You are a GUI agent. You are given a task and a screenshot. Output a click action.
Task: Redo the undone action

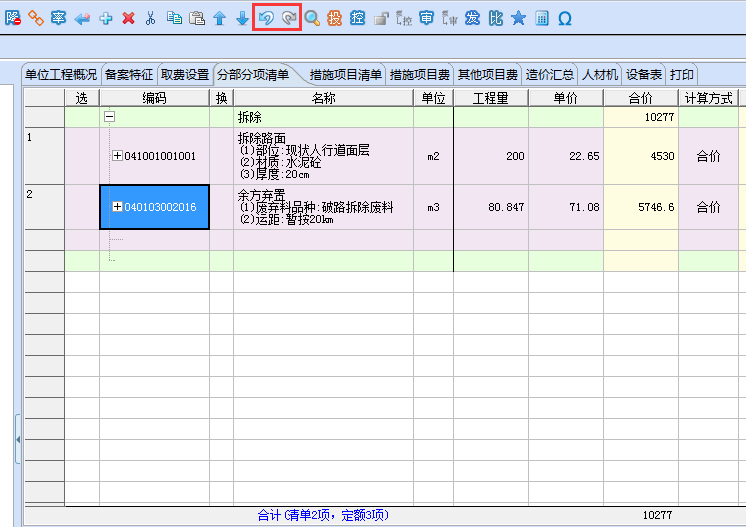[x=289, y=18]
